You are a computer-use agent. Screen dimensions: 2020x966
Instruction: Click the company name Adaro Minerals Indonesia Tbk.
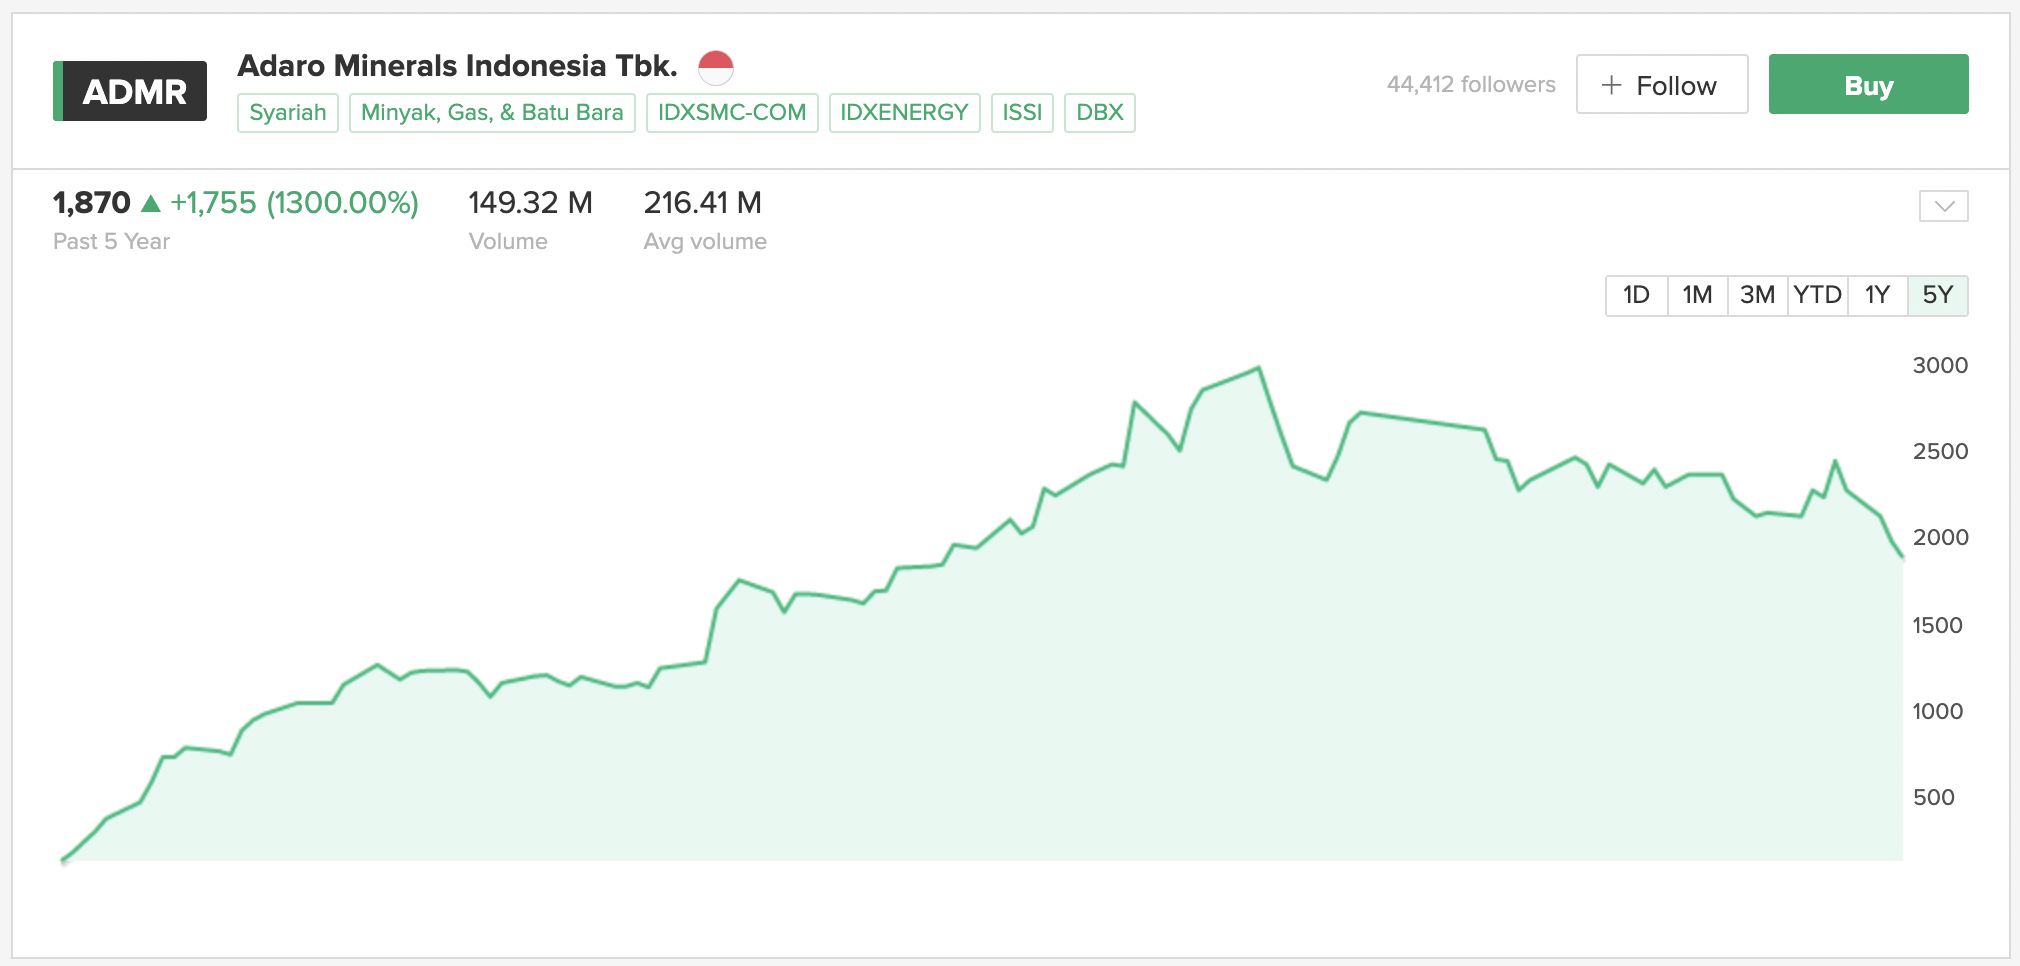tap(457, 66)
